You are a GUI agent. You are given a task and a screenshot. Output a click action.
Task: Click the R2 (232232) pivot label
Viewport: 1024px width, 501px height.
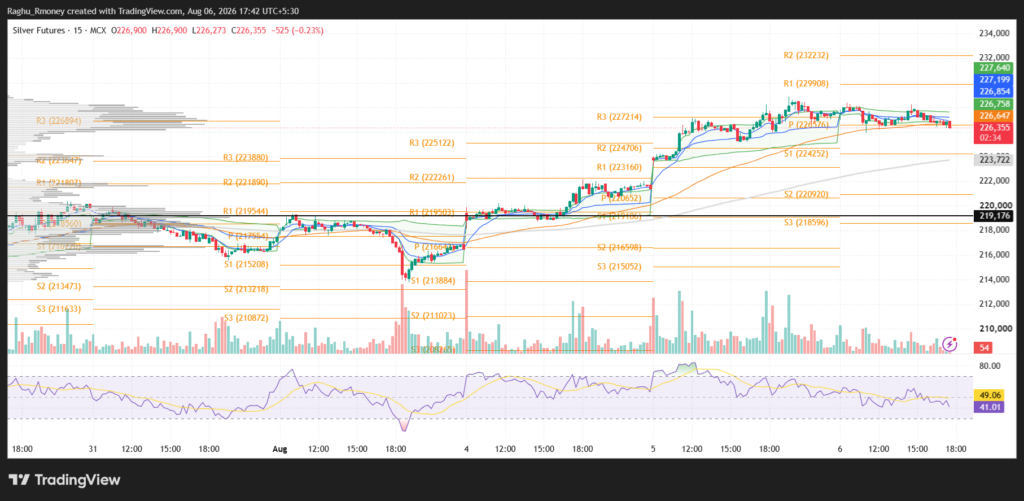[x=806, y=56]
